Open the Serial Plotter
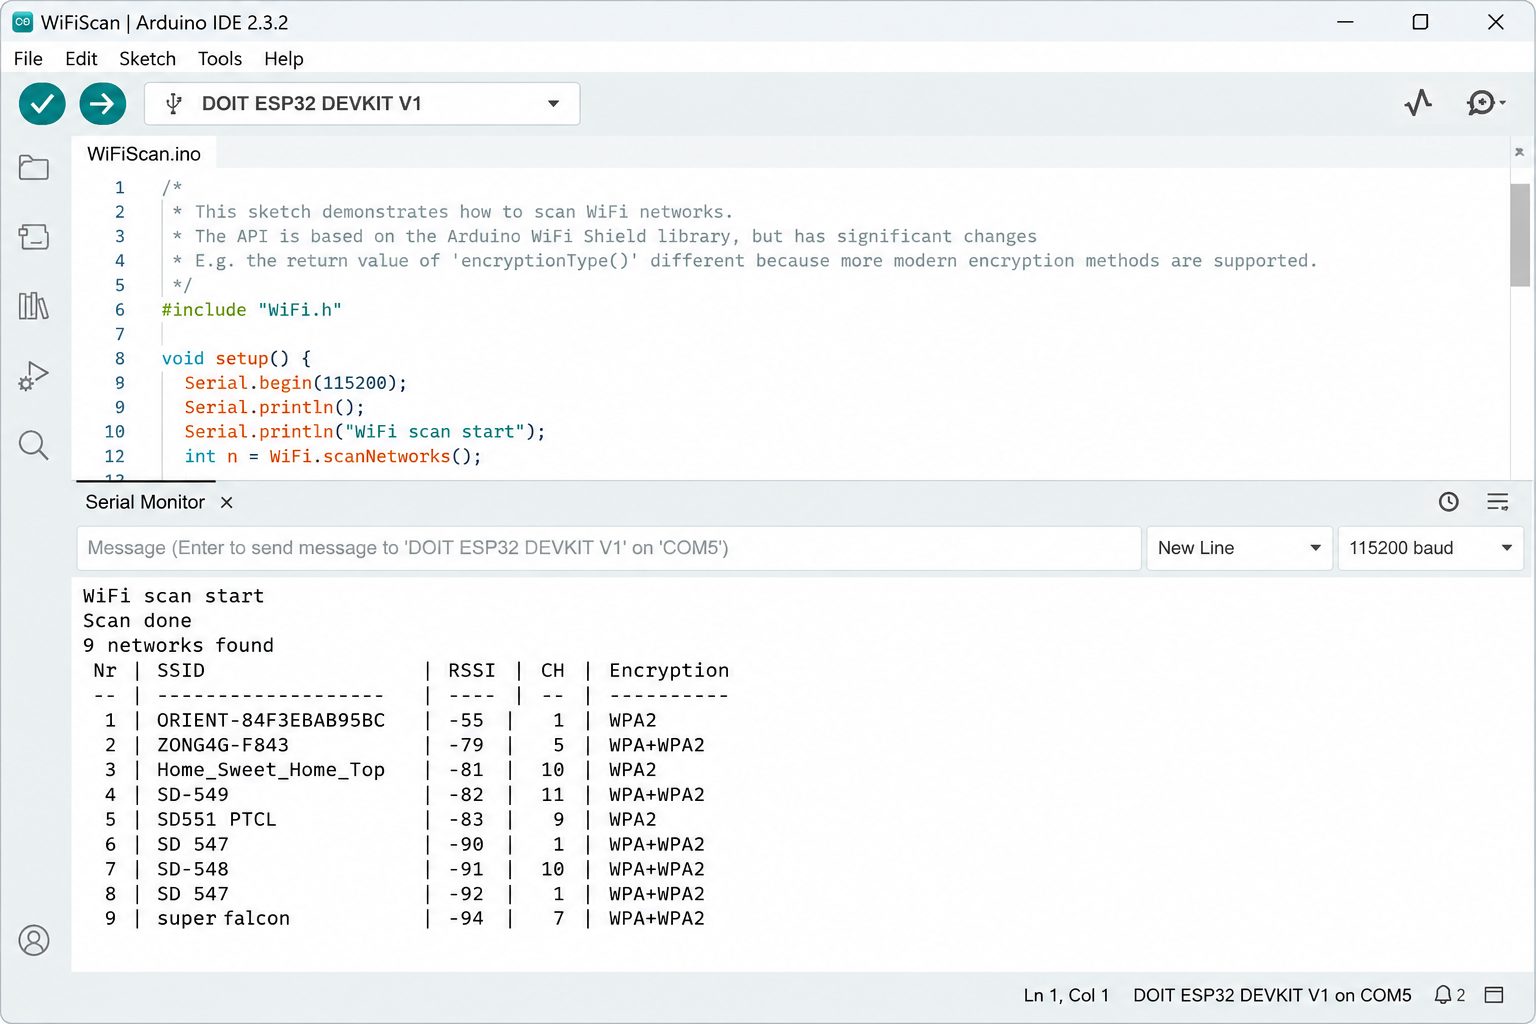The image size is (1536, 1024). 1418,103
